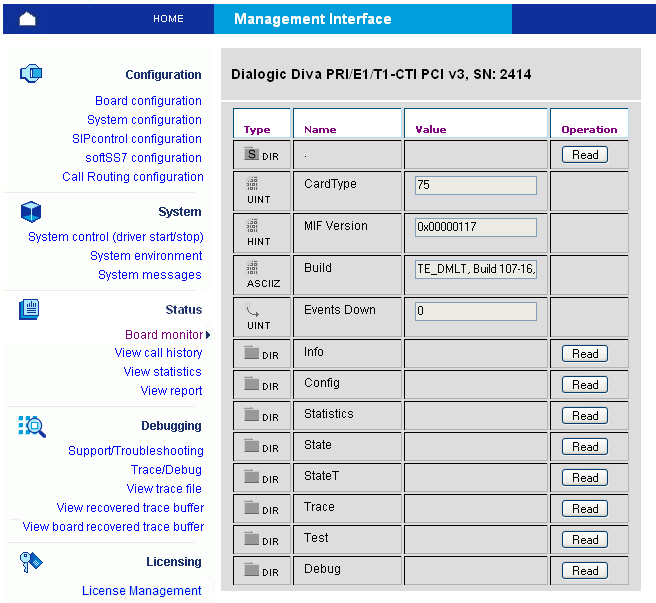Read the Config directory
Image resolution: width=656 pixels, height=603 pixels.
coord(584,385)
